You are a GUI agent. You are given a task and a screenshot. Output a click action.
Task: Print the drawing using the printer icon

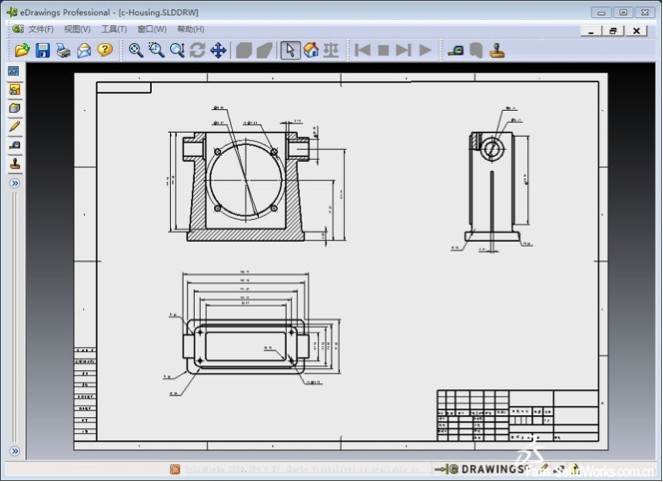(63, 50)
